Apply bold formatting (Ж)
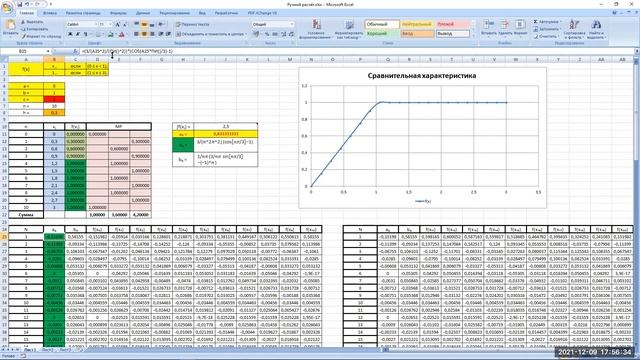 coord(70,34)
